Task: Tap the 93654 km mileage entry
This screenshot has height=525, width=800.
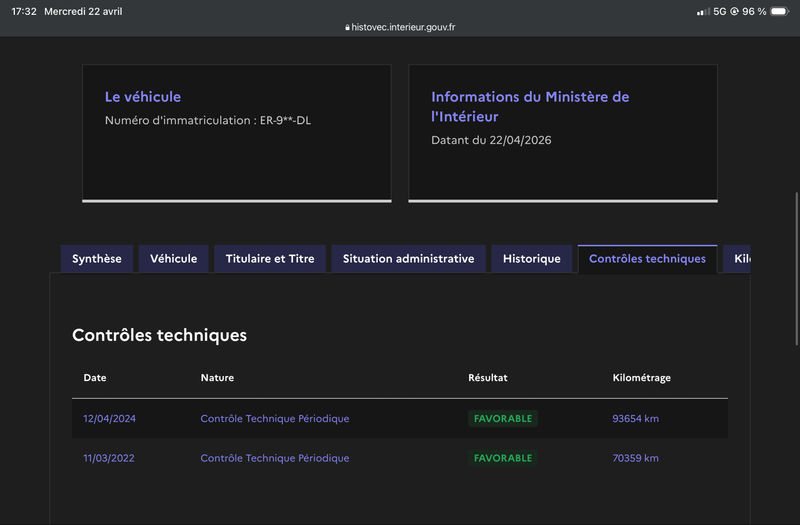Action: pyautogui.click(x=635, y=418)
